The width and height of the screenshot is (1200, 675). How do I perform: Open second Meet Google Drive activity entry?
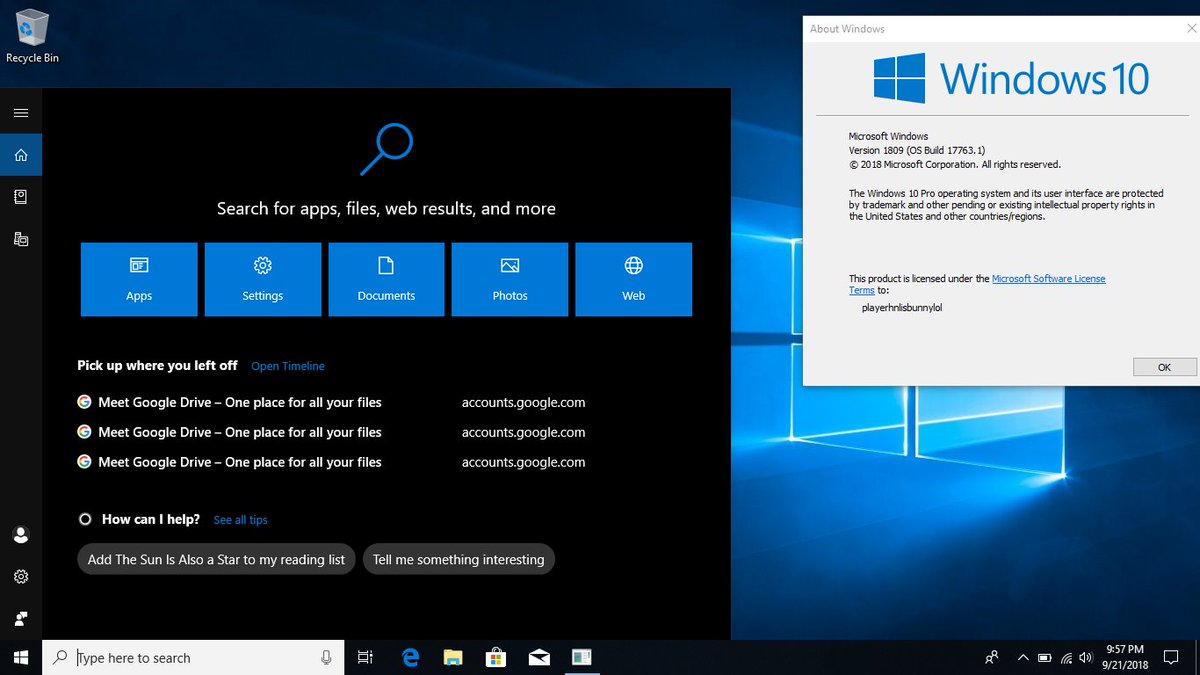(332, 432)
